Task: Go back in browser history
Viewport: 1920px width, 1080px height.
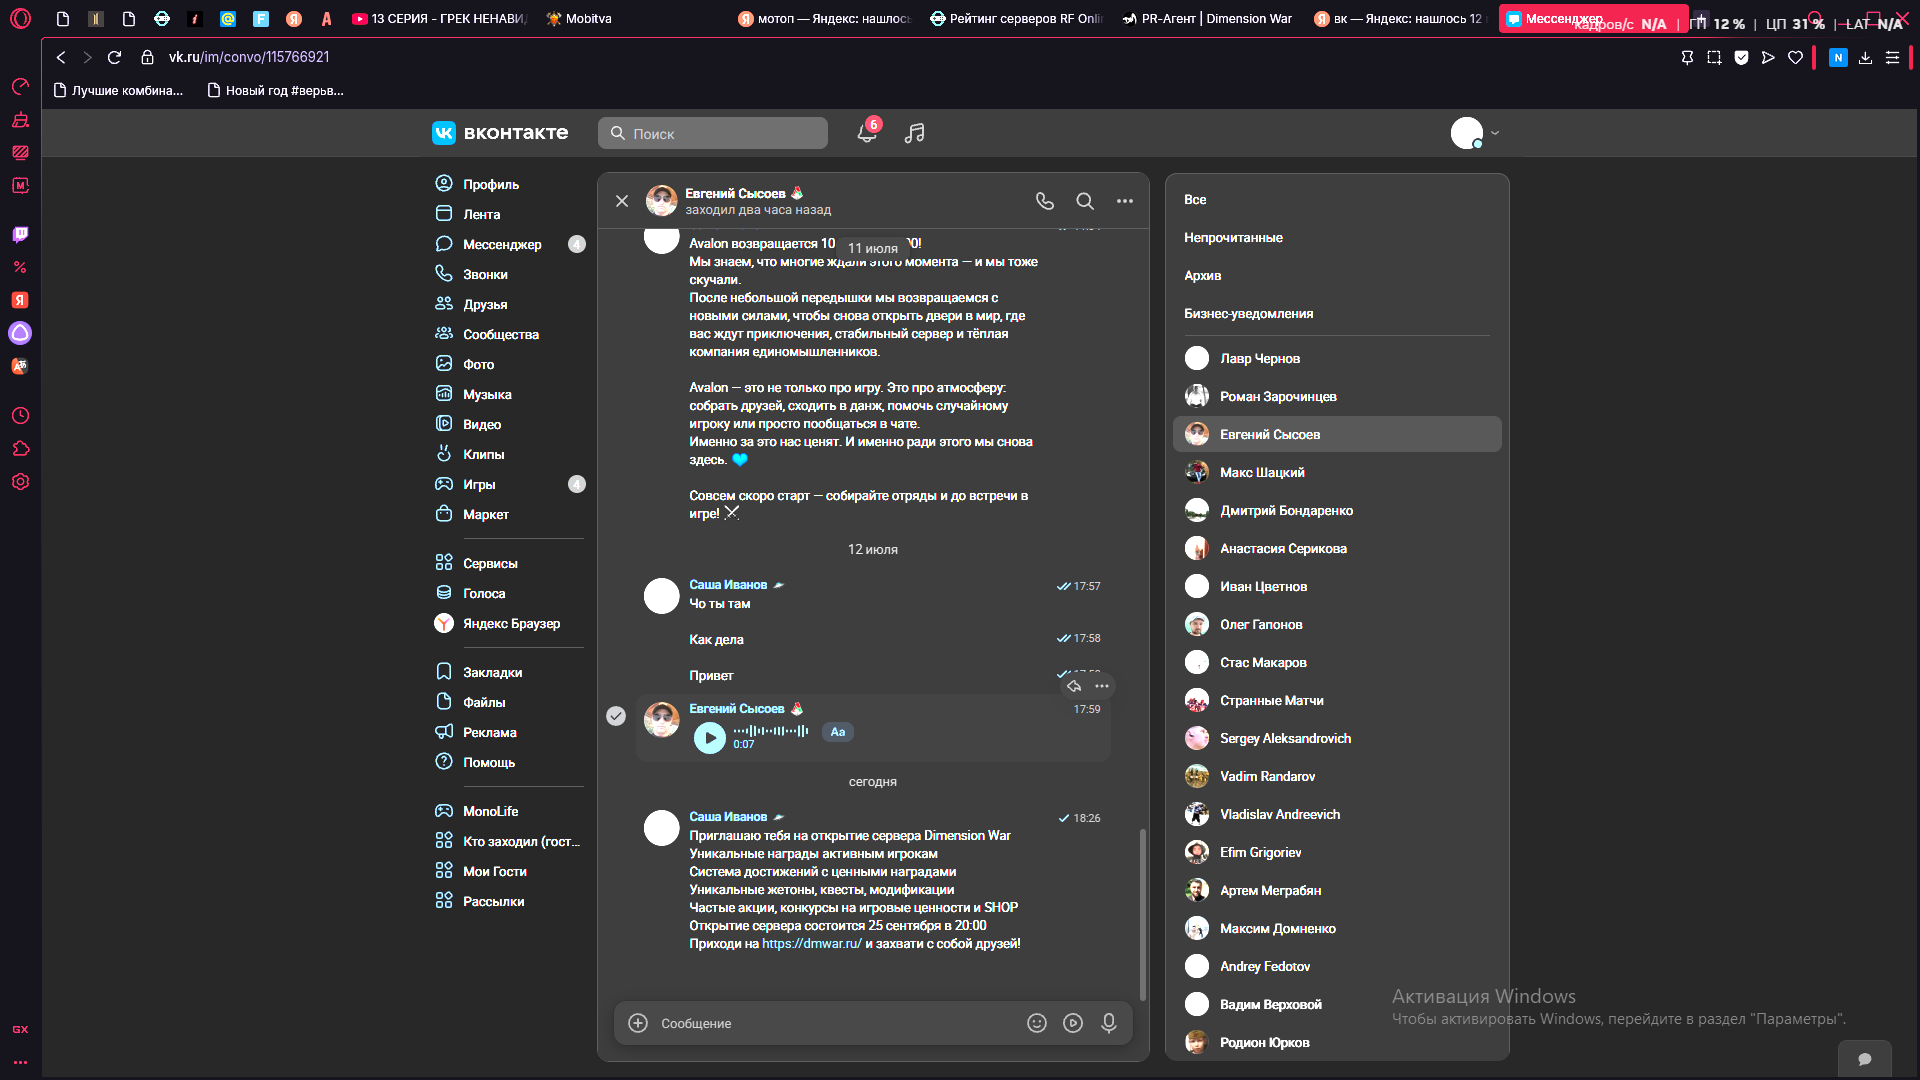Action: [61, 58]
